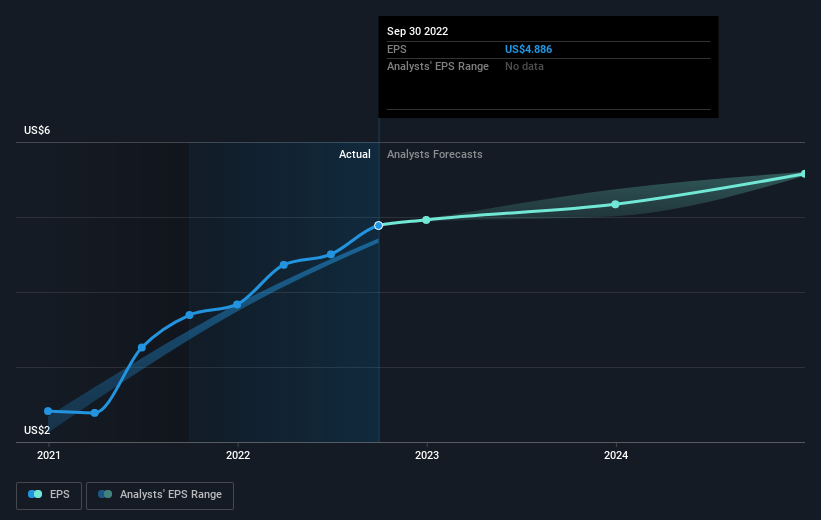This screenshot has height=520, width=821.
Task: Click the 'Sep 30 2022' tooltip date
Action: point(417,31)
